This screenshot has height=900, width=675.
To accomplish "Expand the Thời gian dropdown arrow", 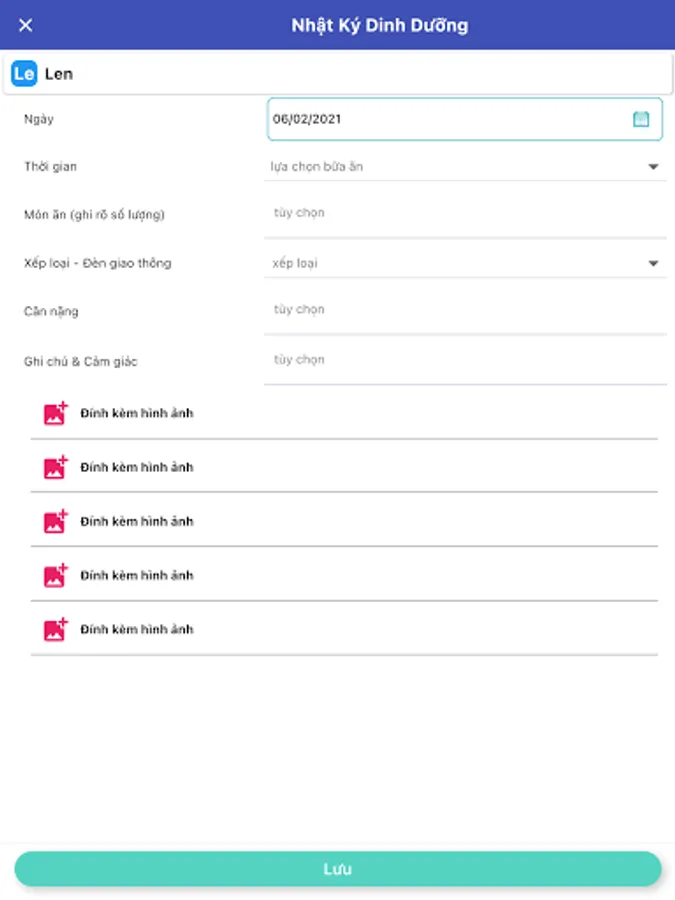I will pyautogui.click(x=653, y=166).
